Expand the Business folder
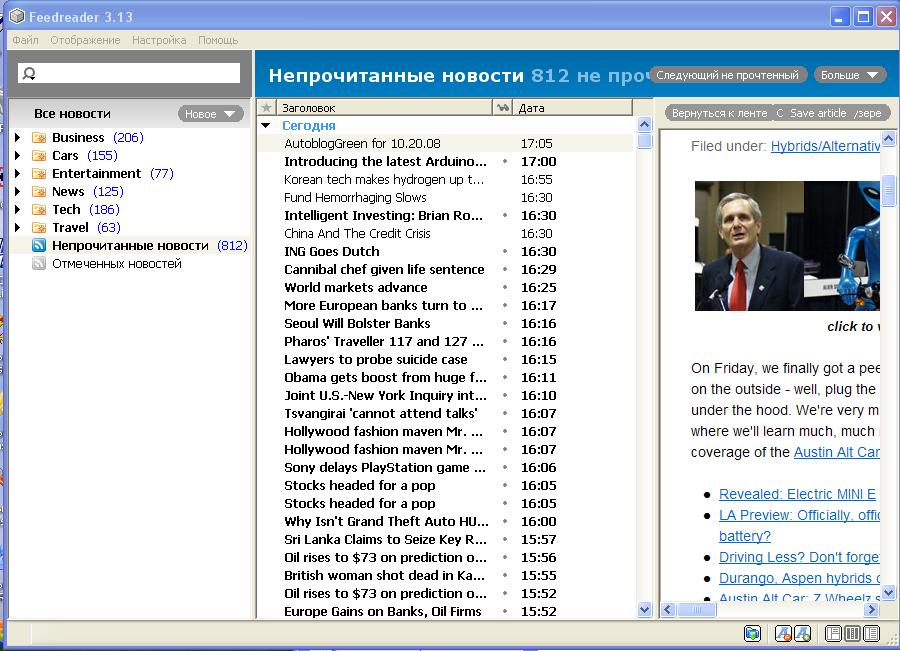 coord(17,138)
